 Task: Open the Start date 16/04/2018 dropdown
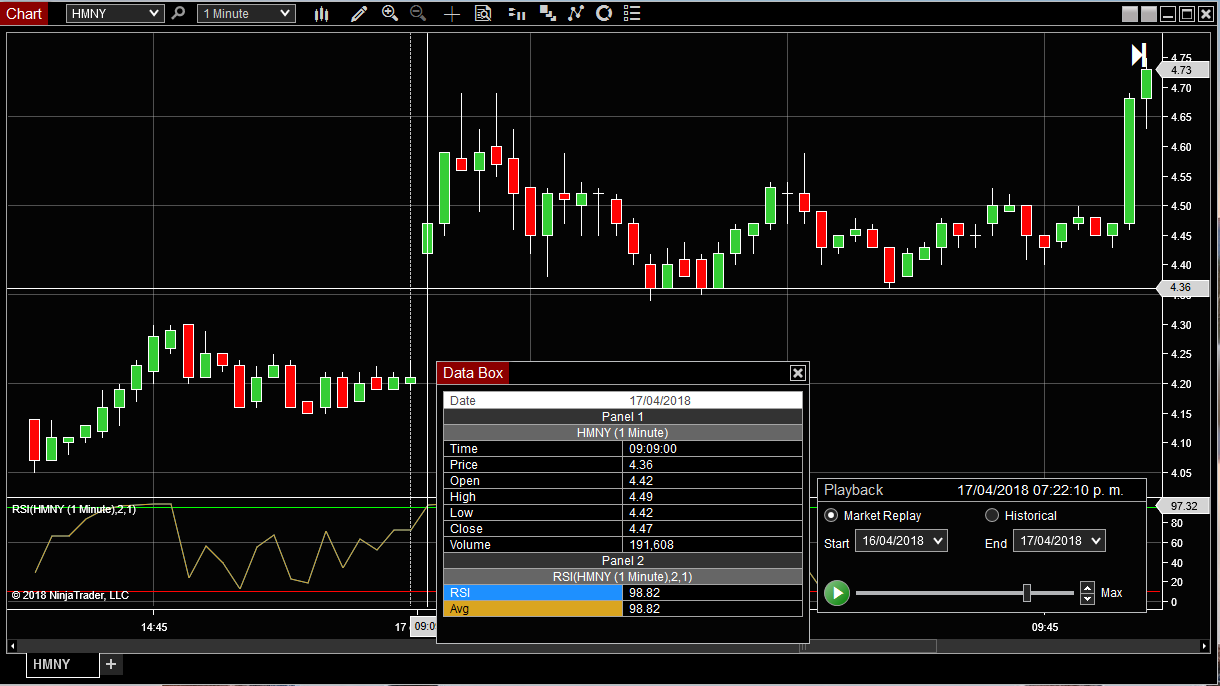click(x=901, y=541)
